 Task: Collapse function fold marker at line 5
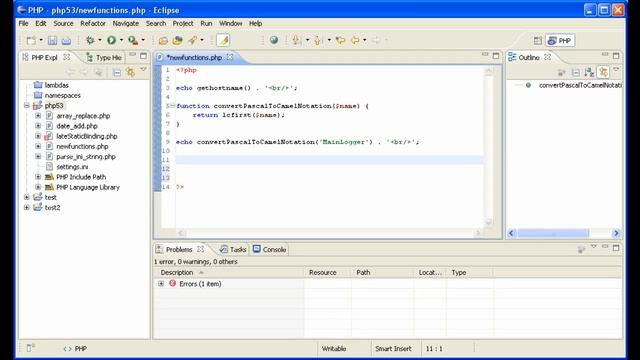pyautogui.click(x=172, y=106)
